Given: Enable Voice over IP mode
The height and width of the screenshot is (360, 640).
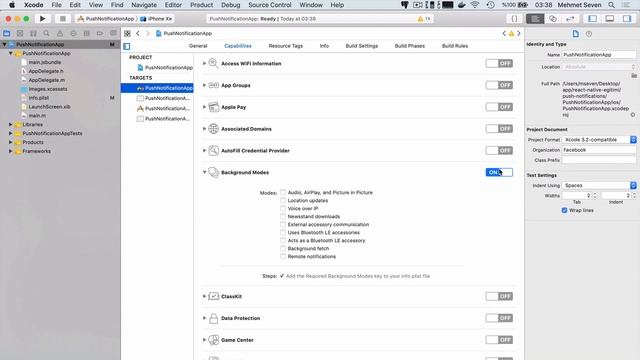Looking at the screenshot, I should tap(283, 208).
